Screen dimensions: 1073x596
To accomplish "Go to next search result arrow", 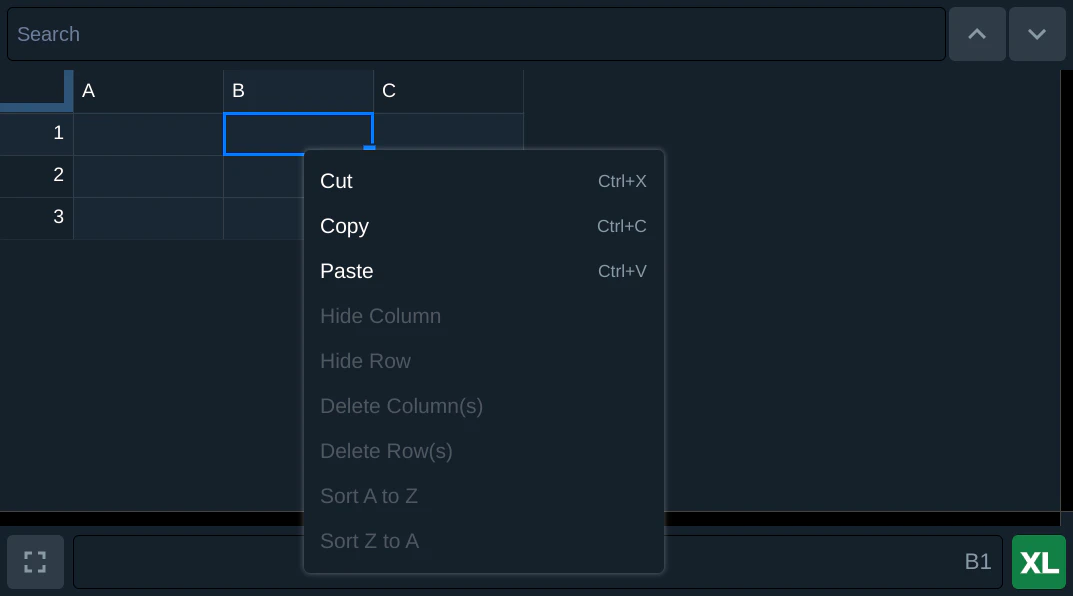I will coord(1037,34).
